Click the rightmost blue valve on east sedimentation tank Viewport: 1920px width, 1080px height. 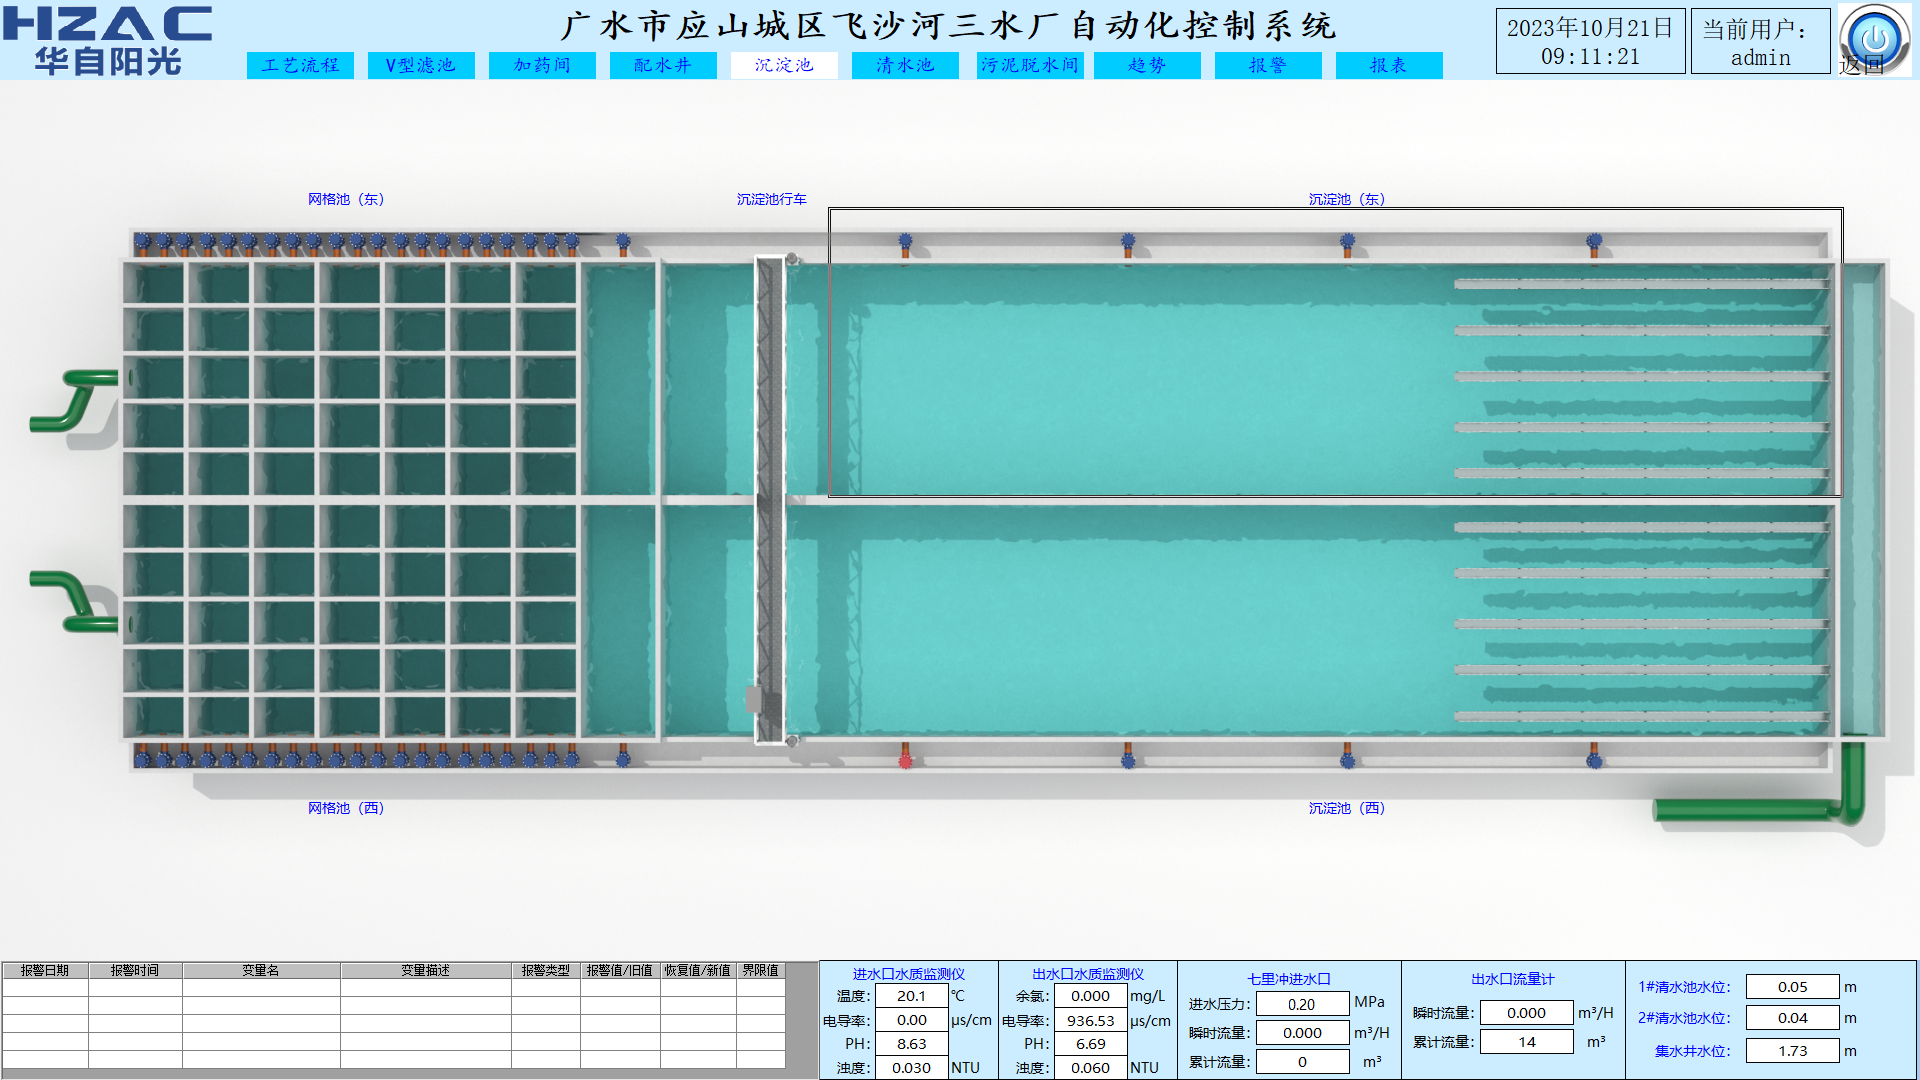pos(1594,241)
